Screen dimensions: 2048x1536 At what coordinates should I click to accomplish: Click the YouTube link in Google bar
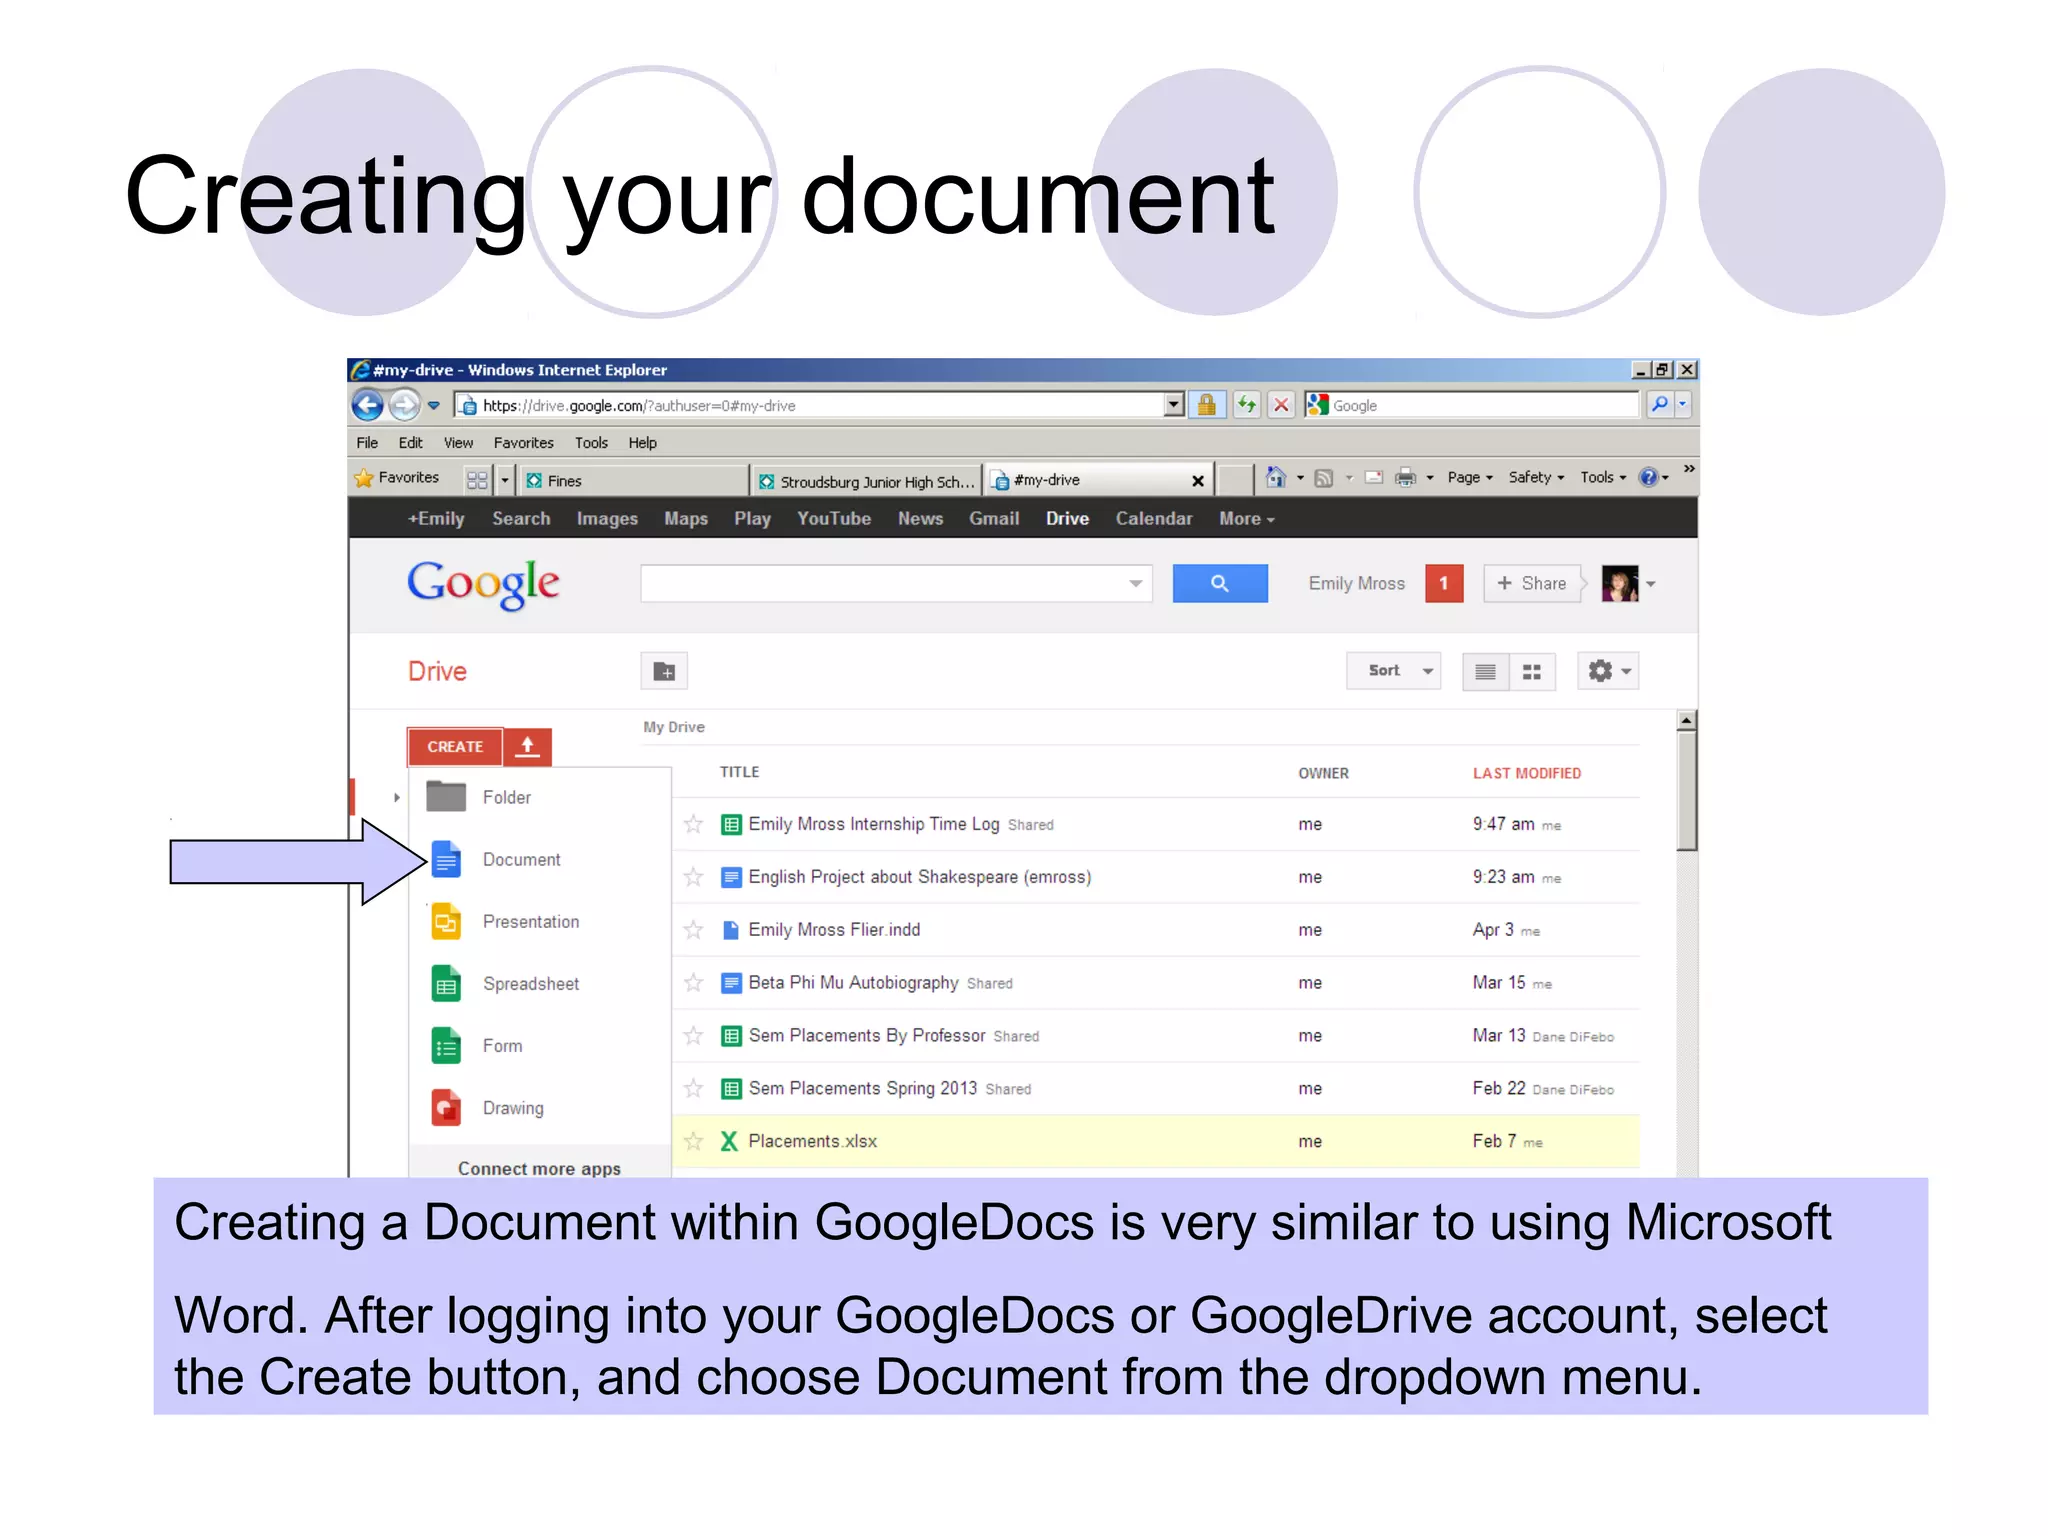point(834,519)
